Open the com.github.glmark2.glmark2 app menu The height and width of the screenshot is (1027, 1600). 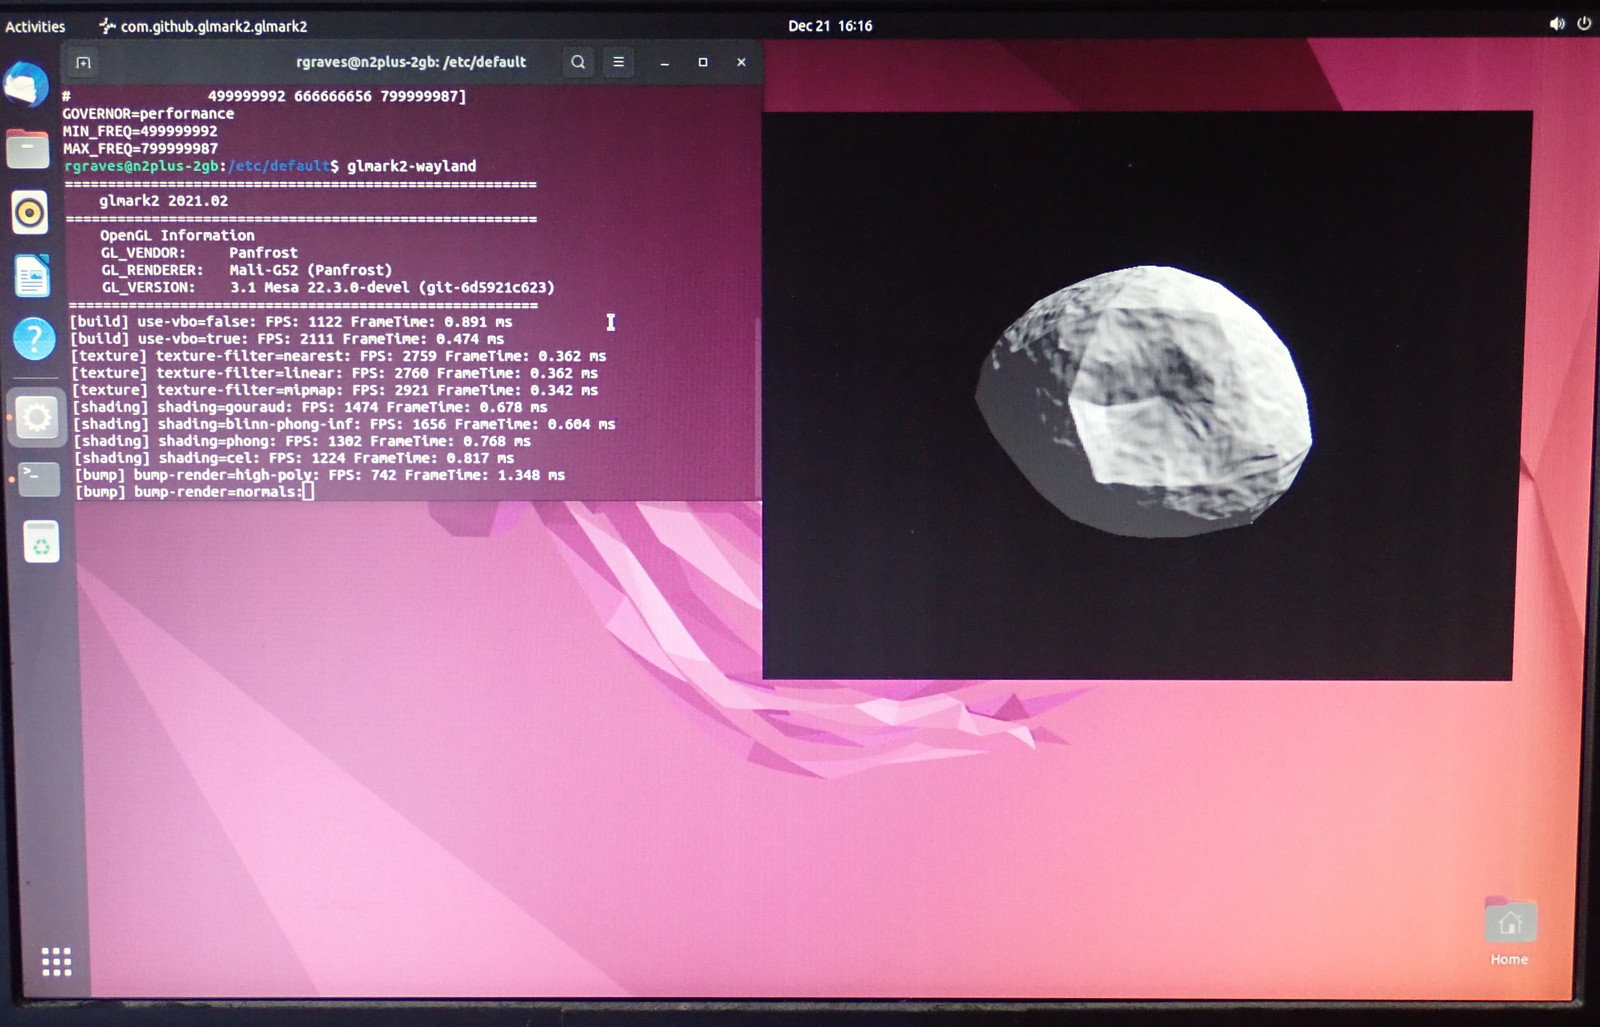tap(203, 26)
